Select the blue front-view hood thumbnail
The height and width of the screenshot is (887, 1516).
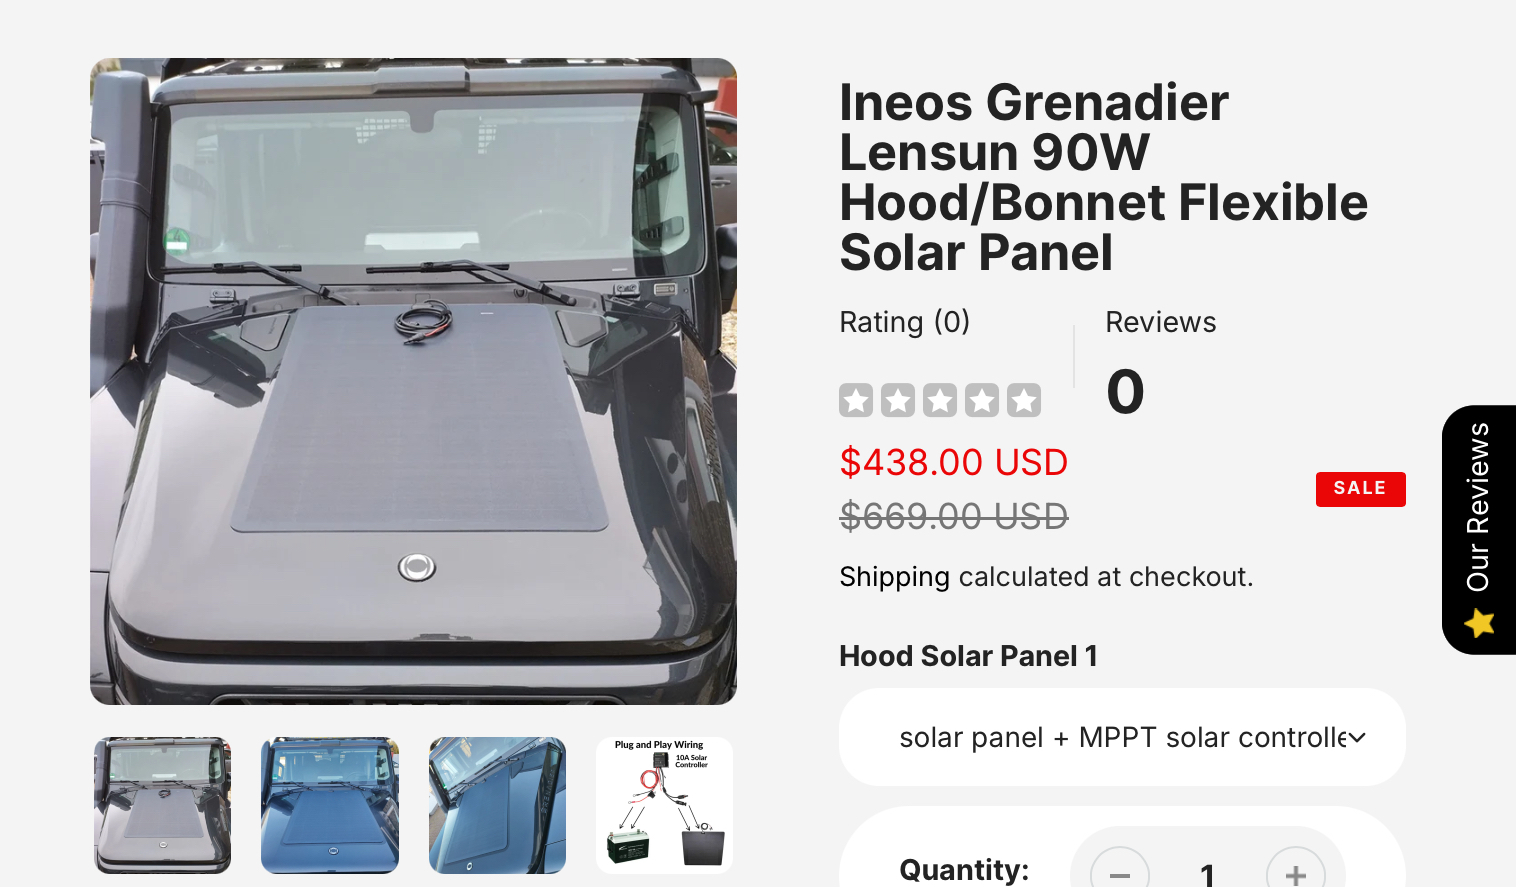click(330, 805)
